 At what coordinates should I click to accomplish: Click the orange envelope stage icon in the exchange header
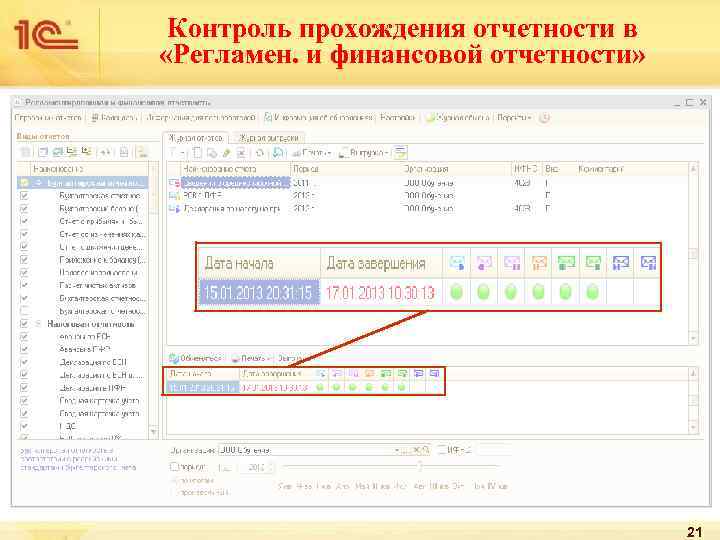coord(370,374)
